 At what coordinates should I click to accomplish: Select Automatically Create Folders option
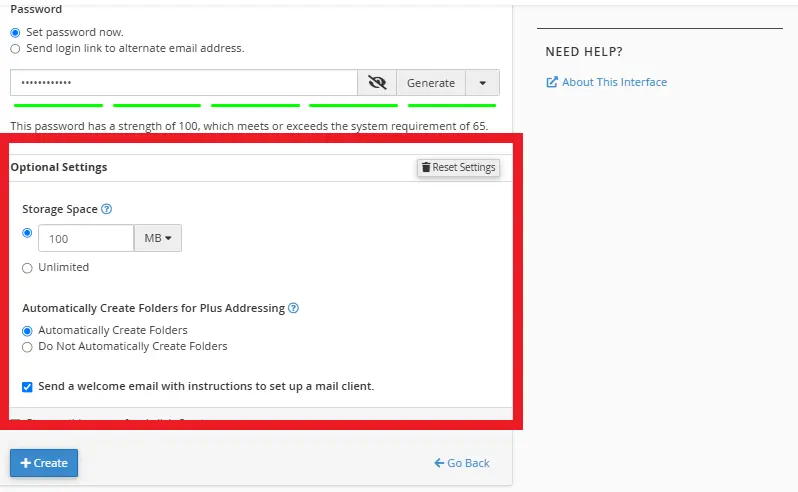click(x=27, y=331)
